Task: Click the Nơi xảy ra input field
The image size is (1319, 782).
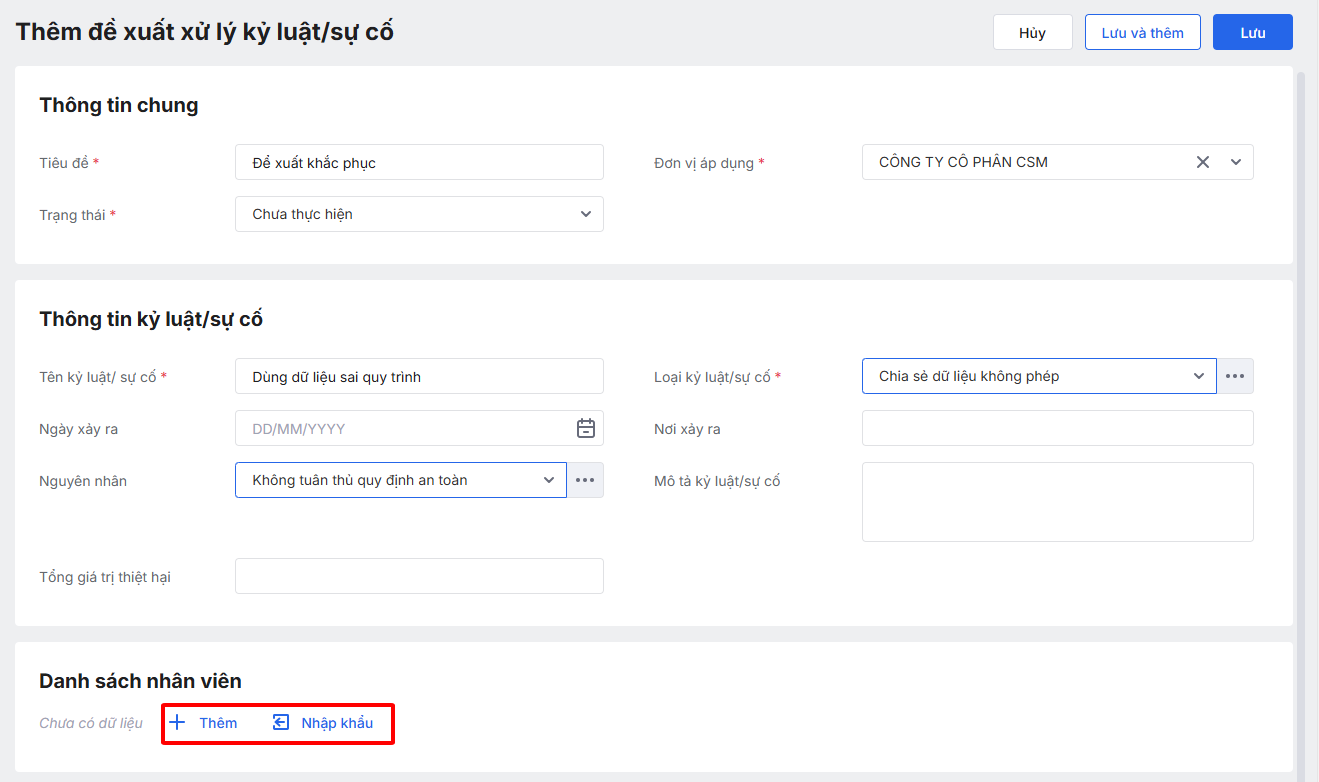Action: pyautogui.click(x=1057, y=428)
